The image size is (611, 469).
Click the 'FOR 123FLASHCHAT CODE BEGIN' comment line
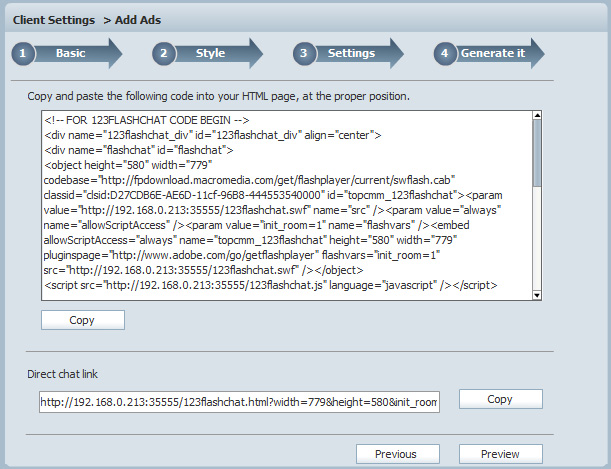[147, 120]
